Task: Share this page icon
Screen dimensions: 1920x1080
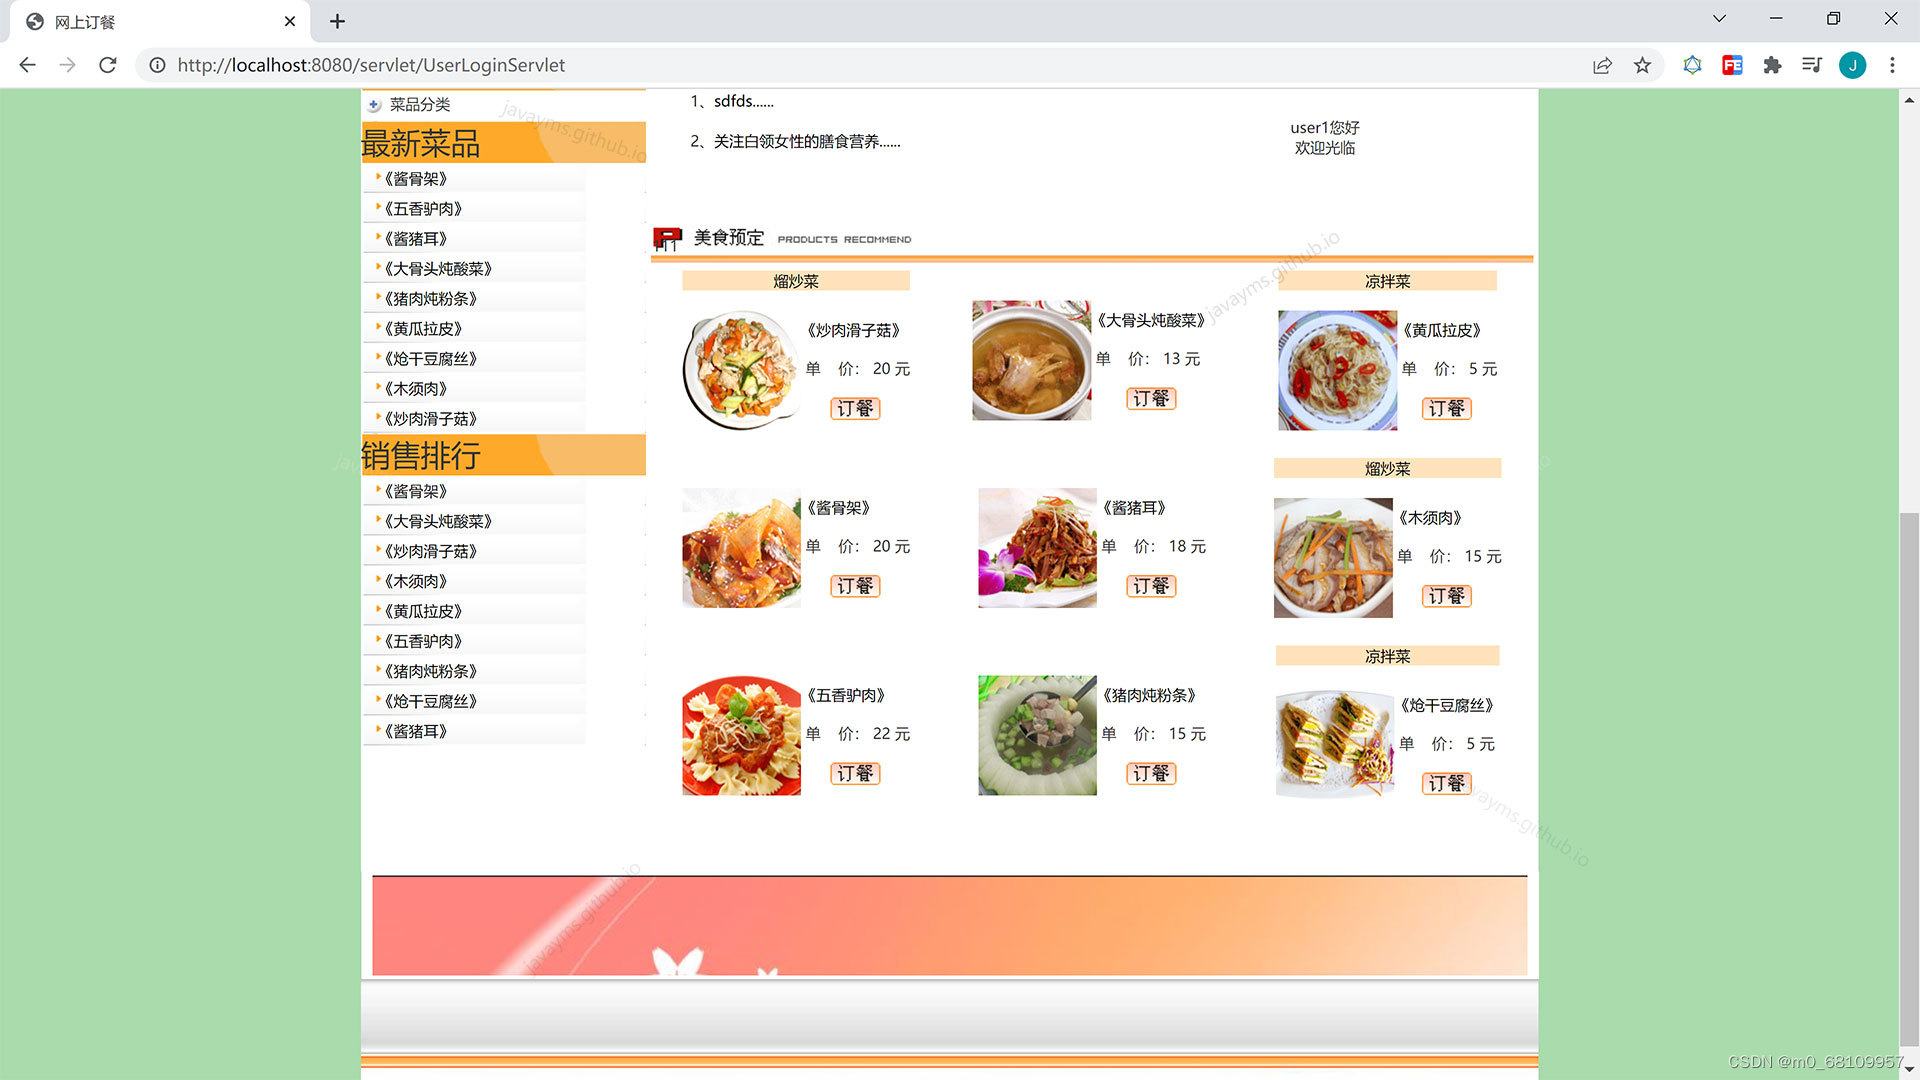Action: [1602, 65]
